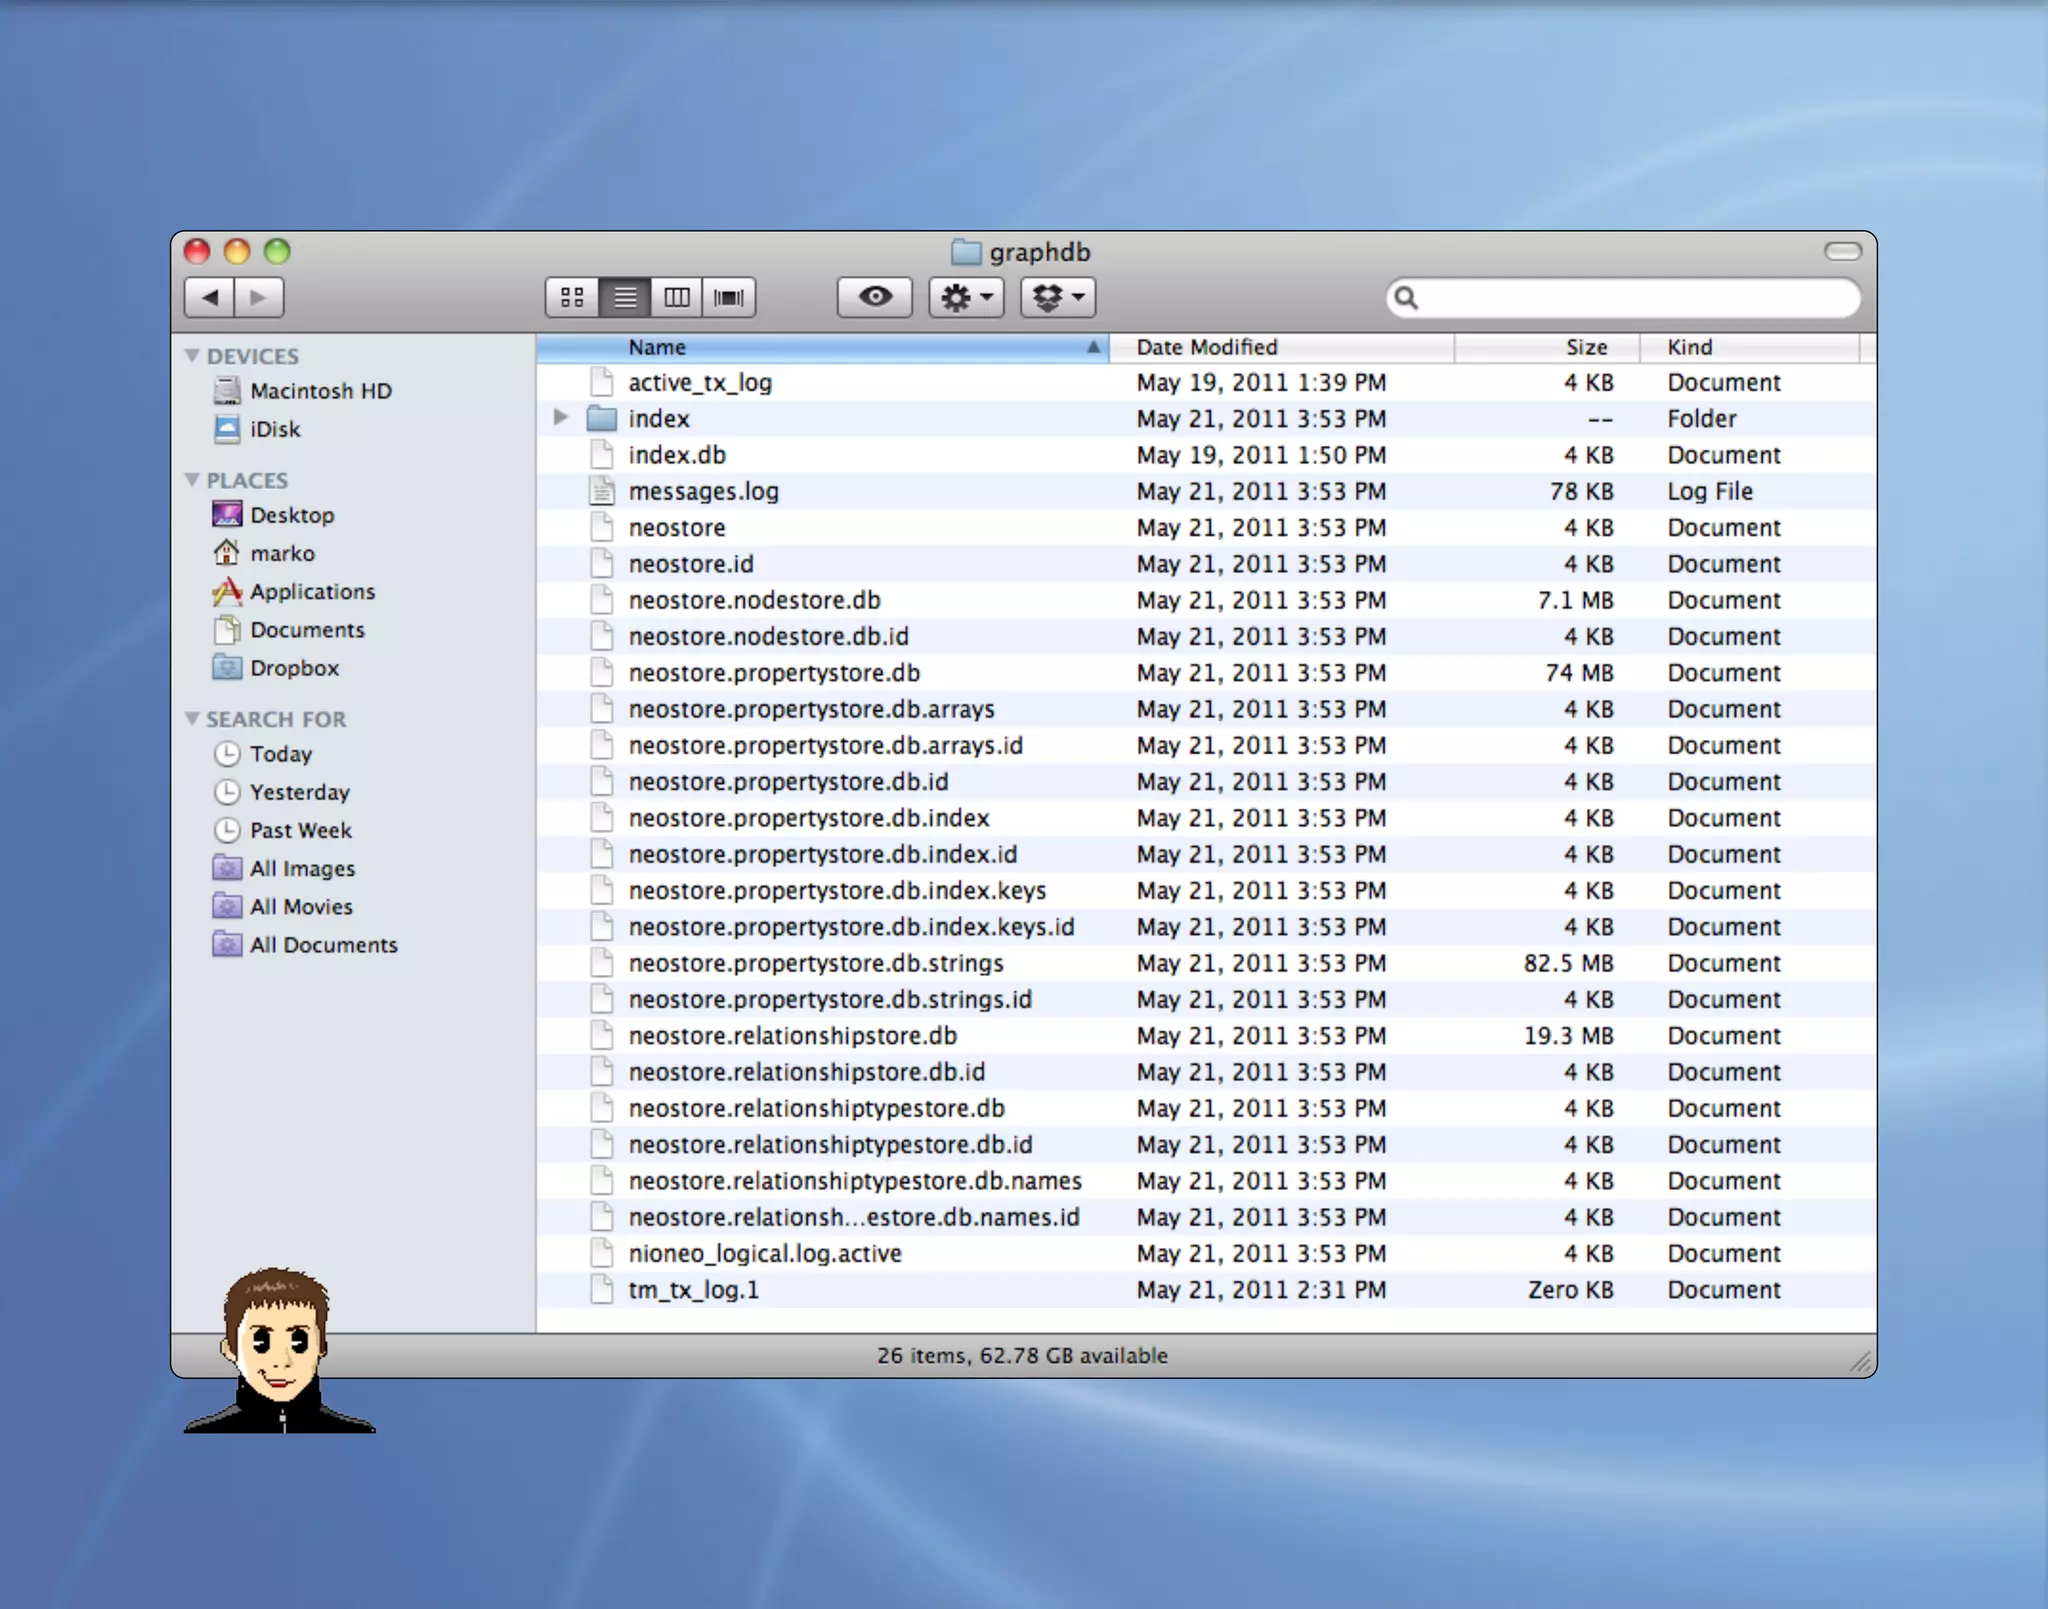Toggle toolbar with the pill button
Image resolution: width=2048 pixels, height=1609 pixels.
(1842, 251)
